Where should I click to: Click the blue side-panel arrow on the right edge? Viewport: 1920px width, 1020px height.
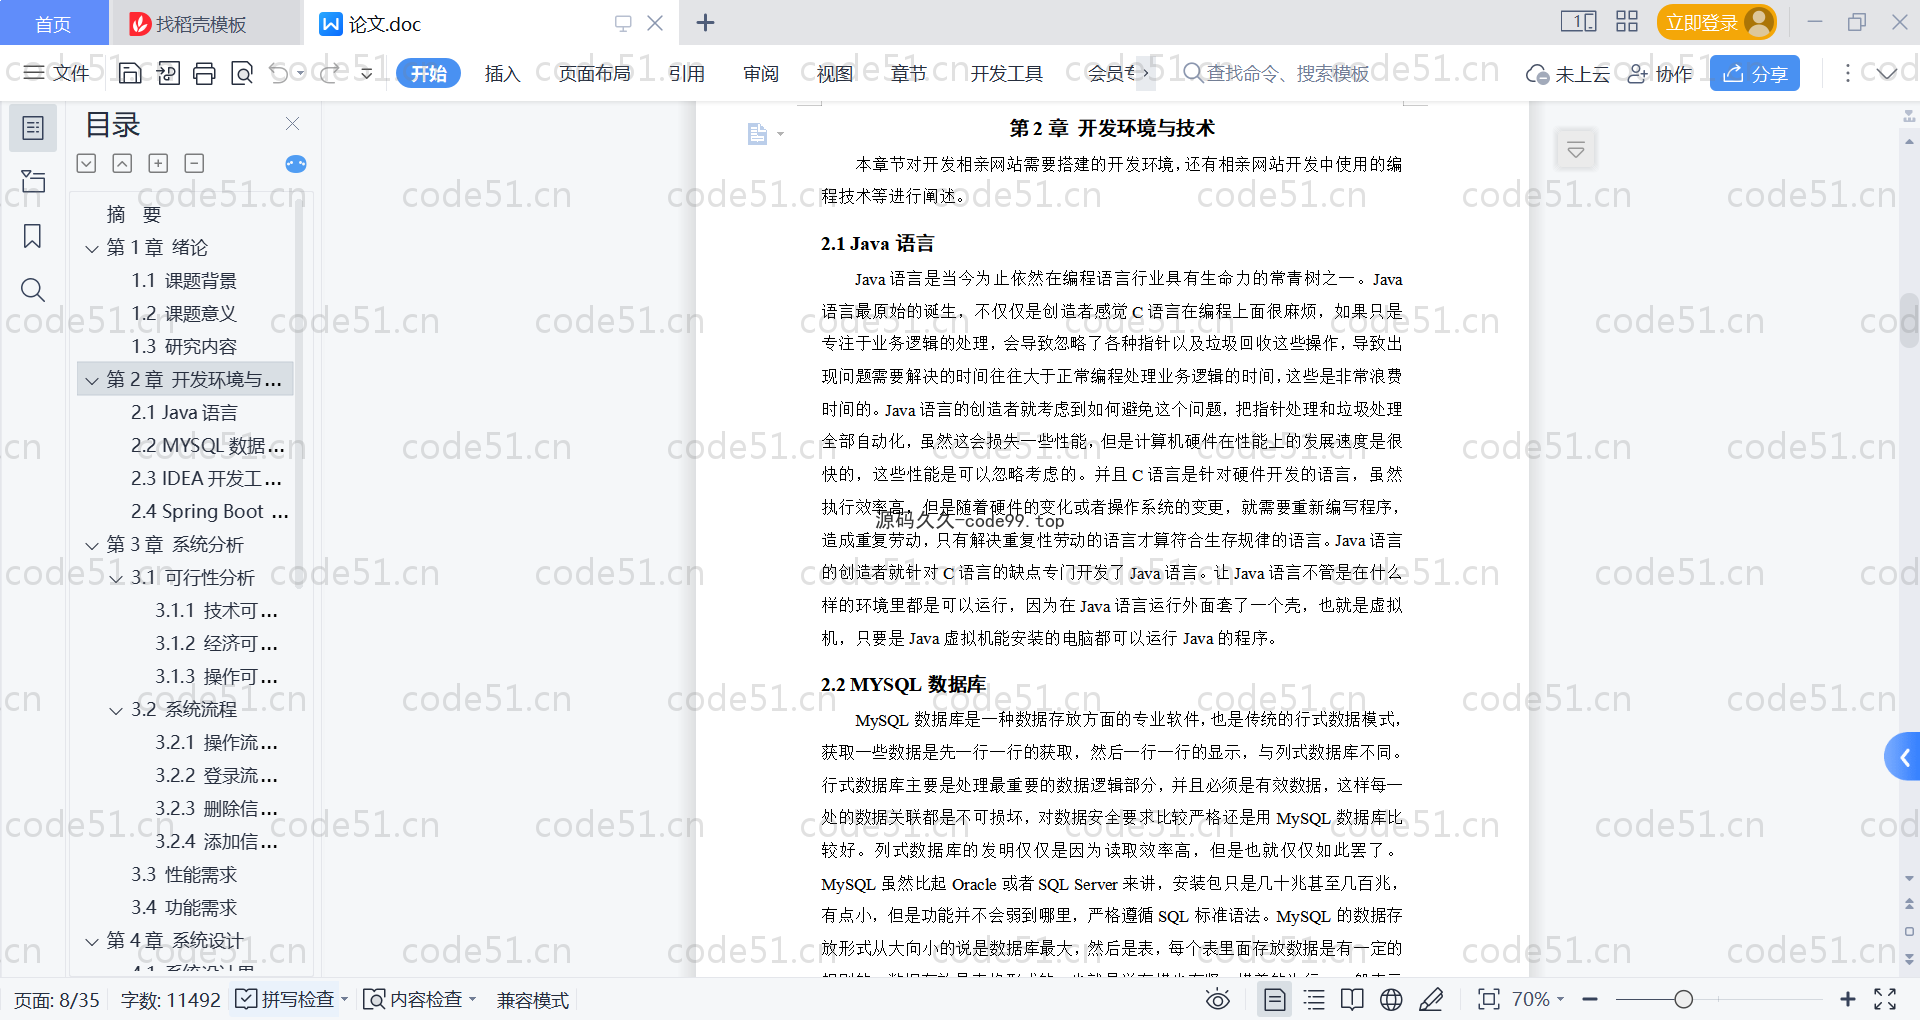pos(1903,757)
